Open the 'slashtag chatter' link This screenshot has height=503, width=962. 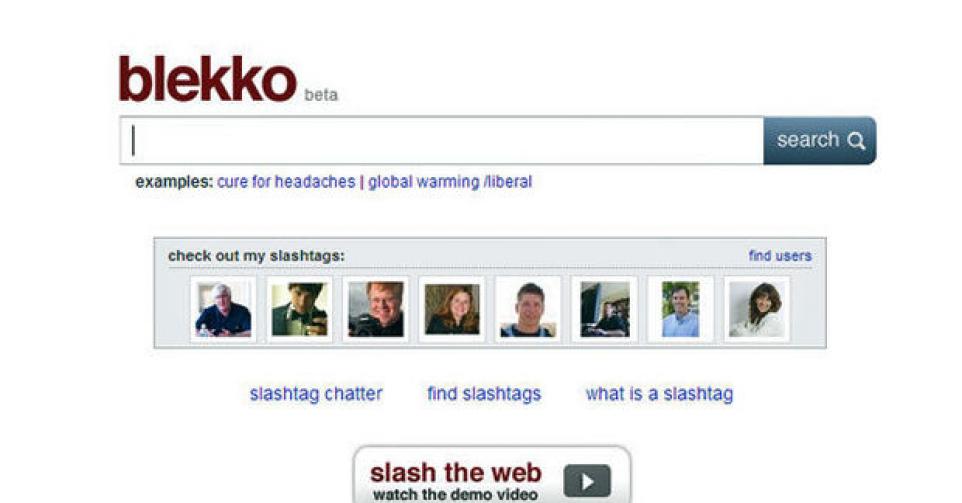click(316, 394)
